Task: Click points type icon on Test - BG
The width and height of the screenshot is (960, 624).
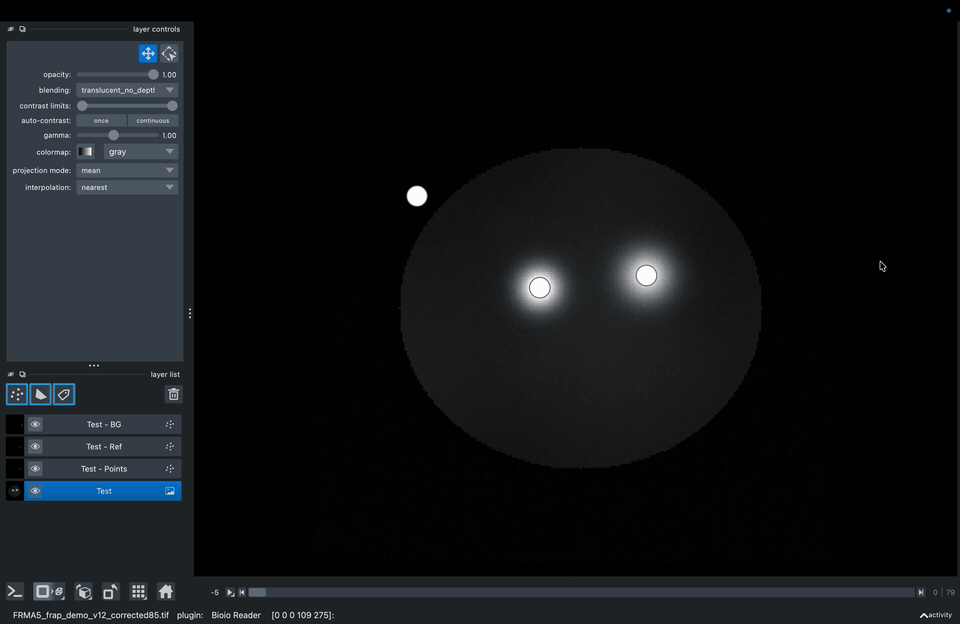Action: (x=170, y=424)
